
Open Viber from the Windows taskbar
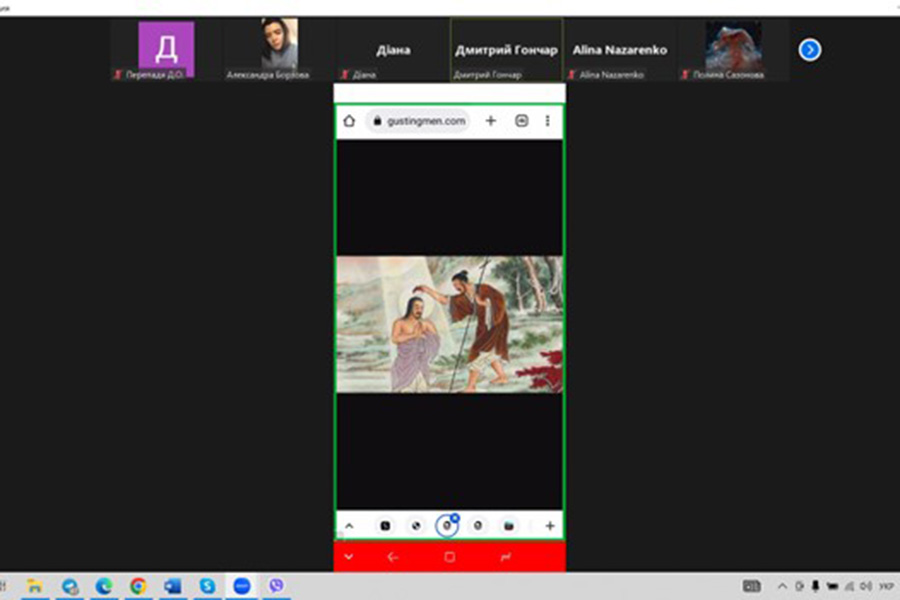click(x=276, y=586)
